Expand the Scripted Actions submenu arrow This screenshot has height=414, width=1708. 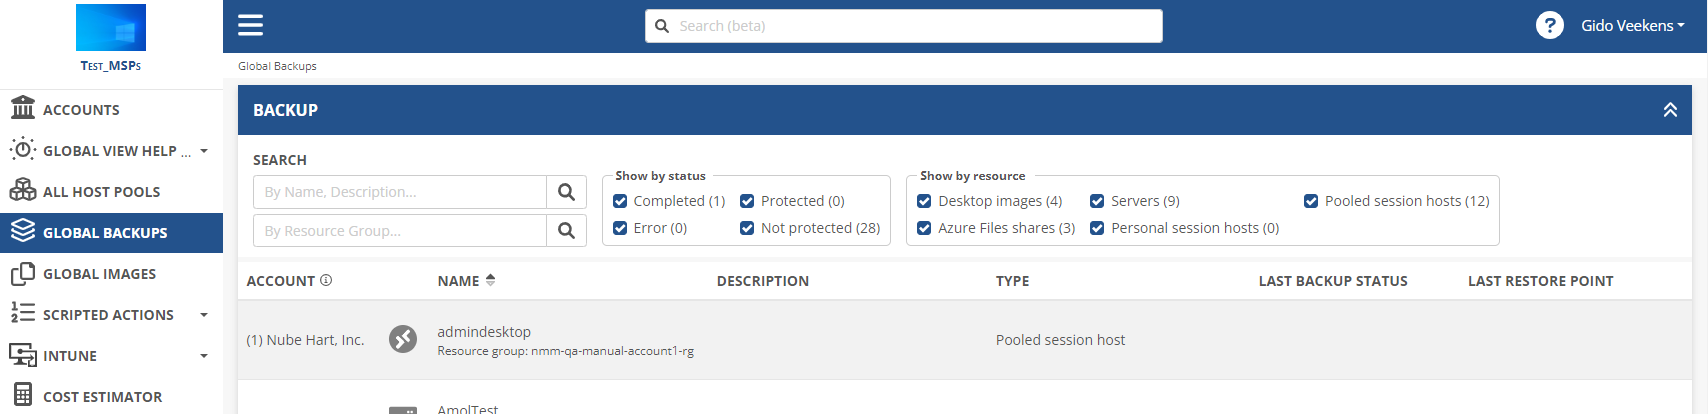point(204,315)
